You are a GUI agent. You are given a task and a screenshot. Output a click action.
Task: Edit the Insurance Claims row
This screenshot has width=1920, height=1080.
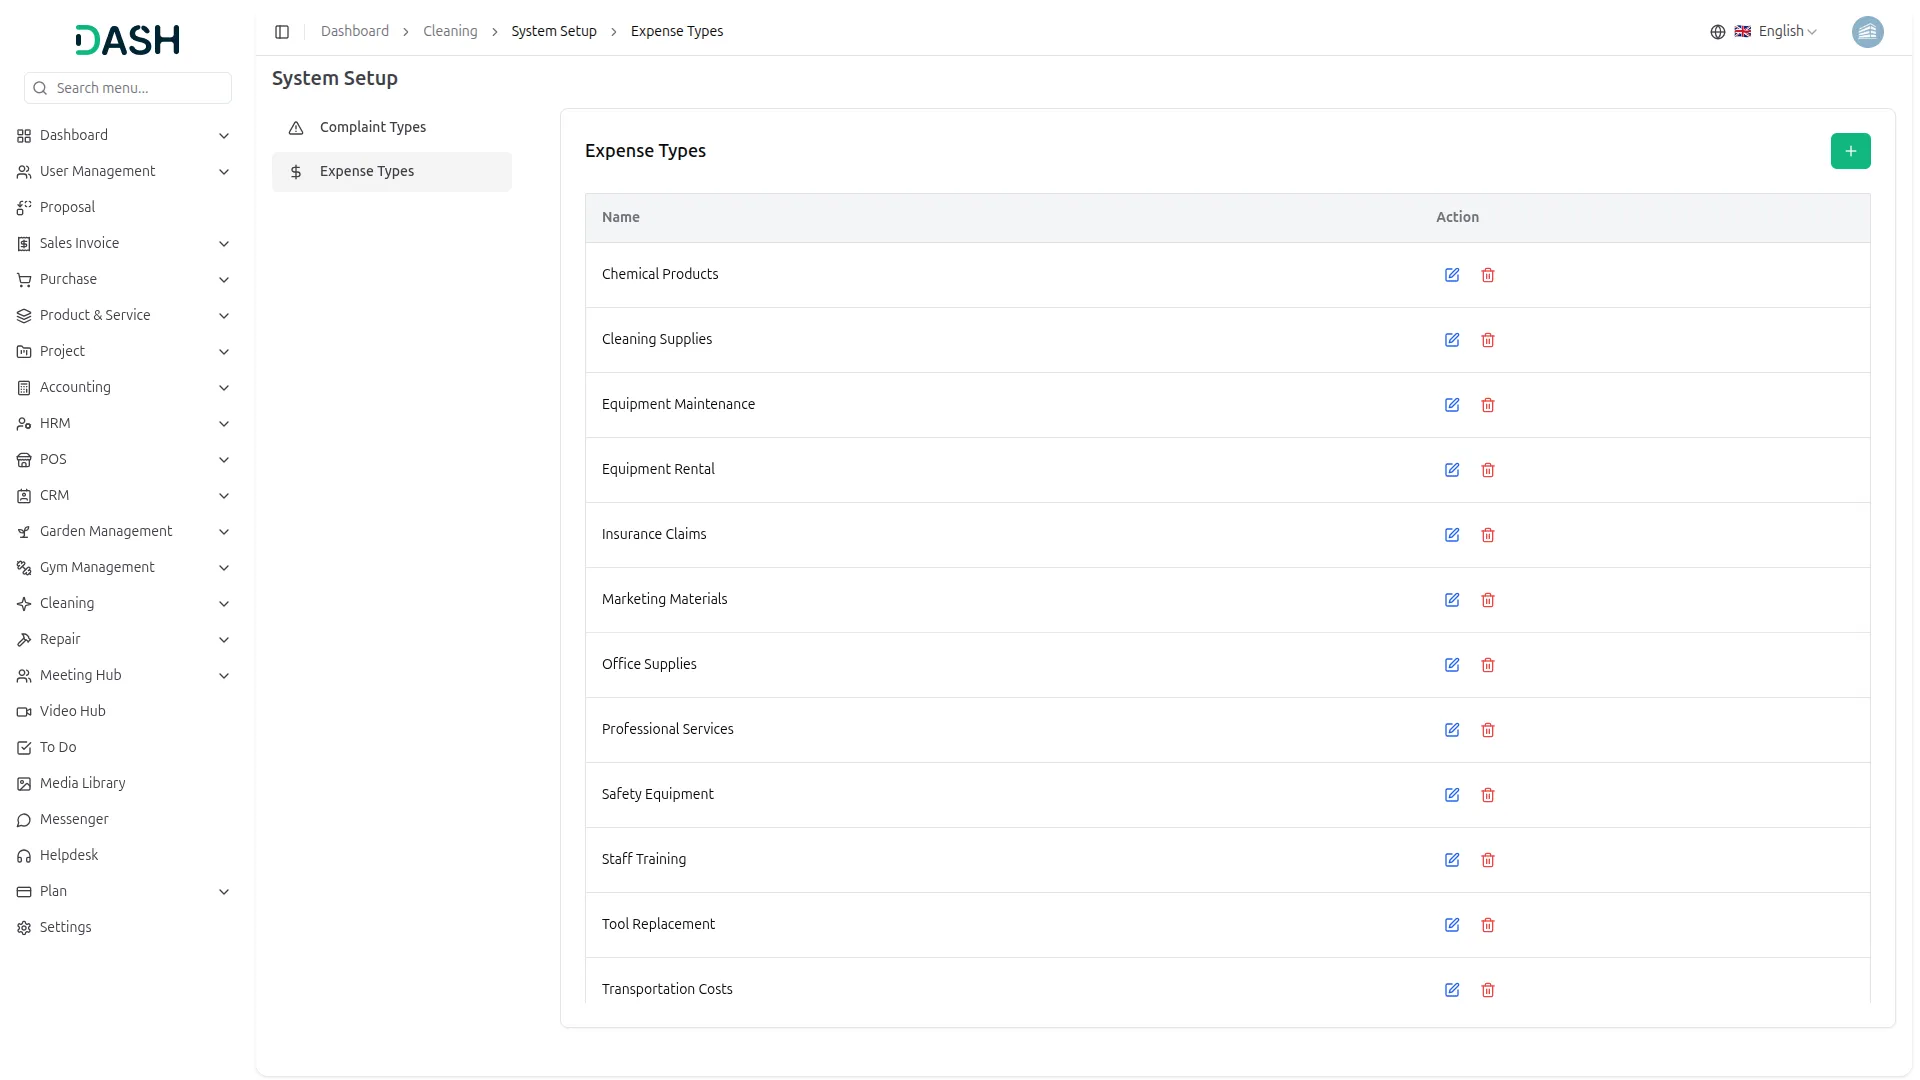point(1452,535)
